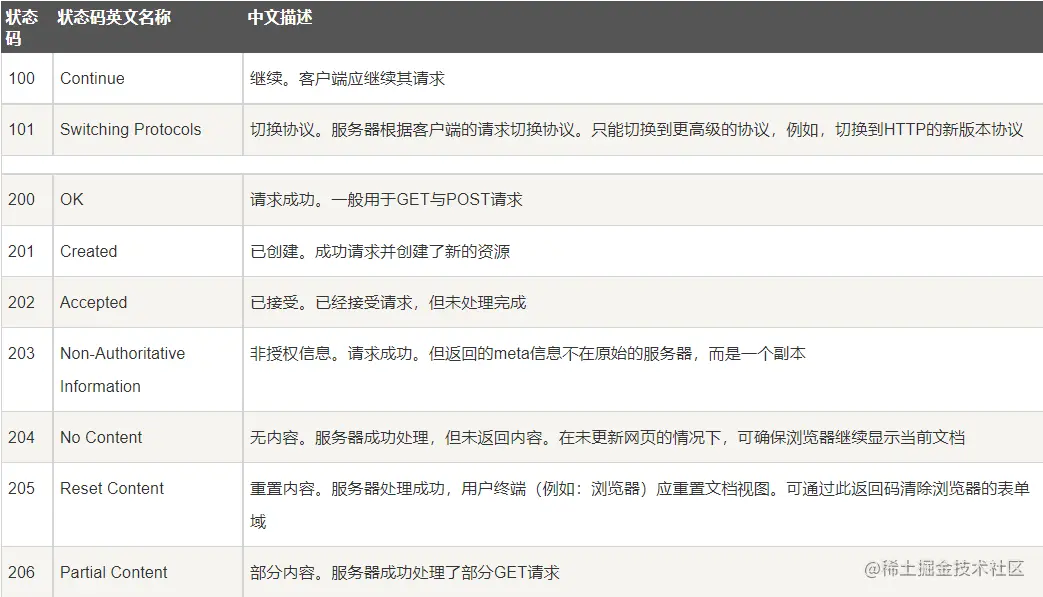Click the 非授权信息 description for code 203

pos(527,354)
